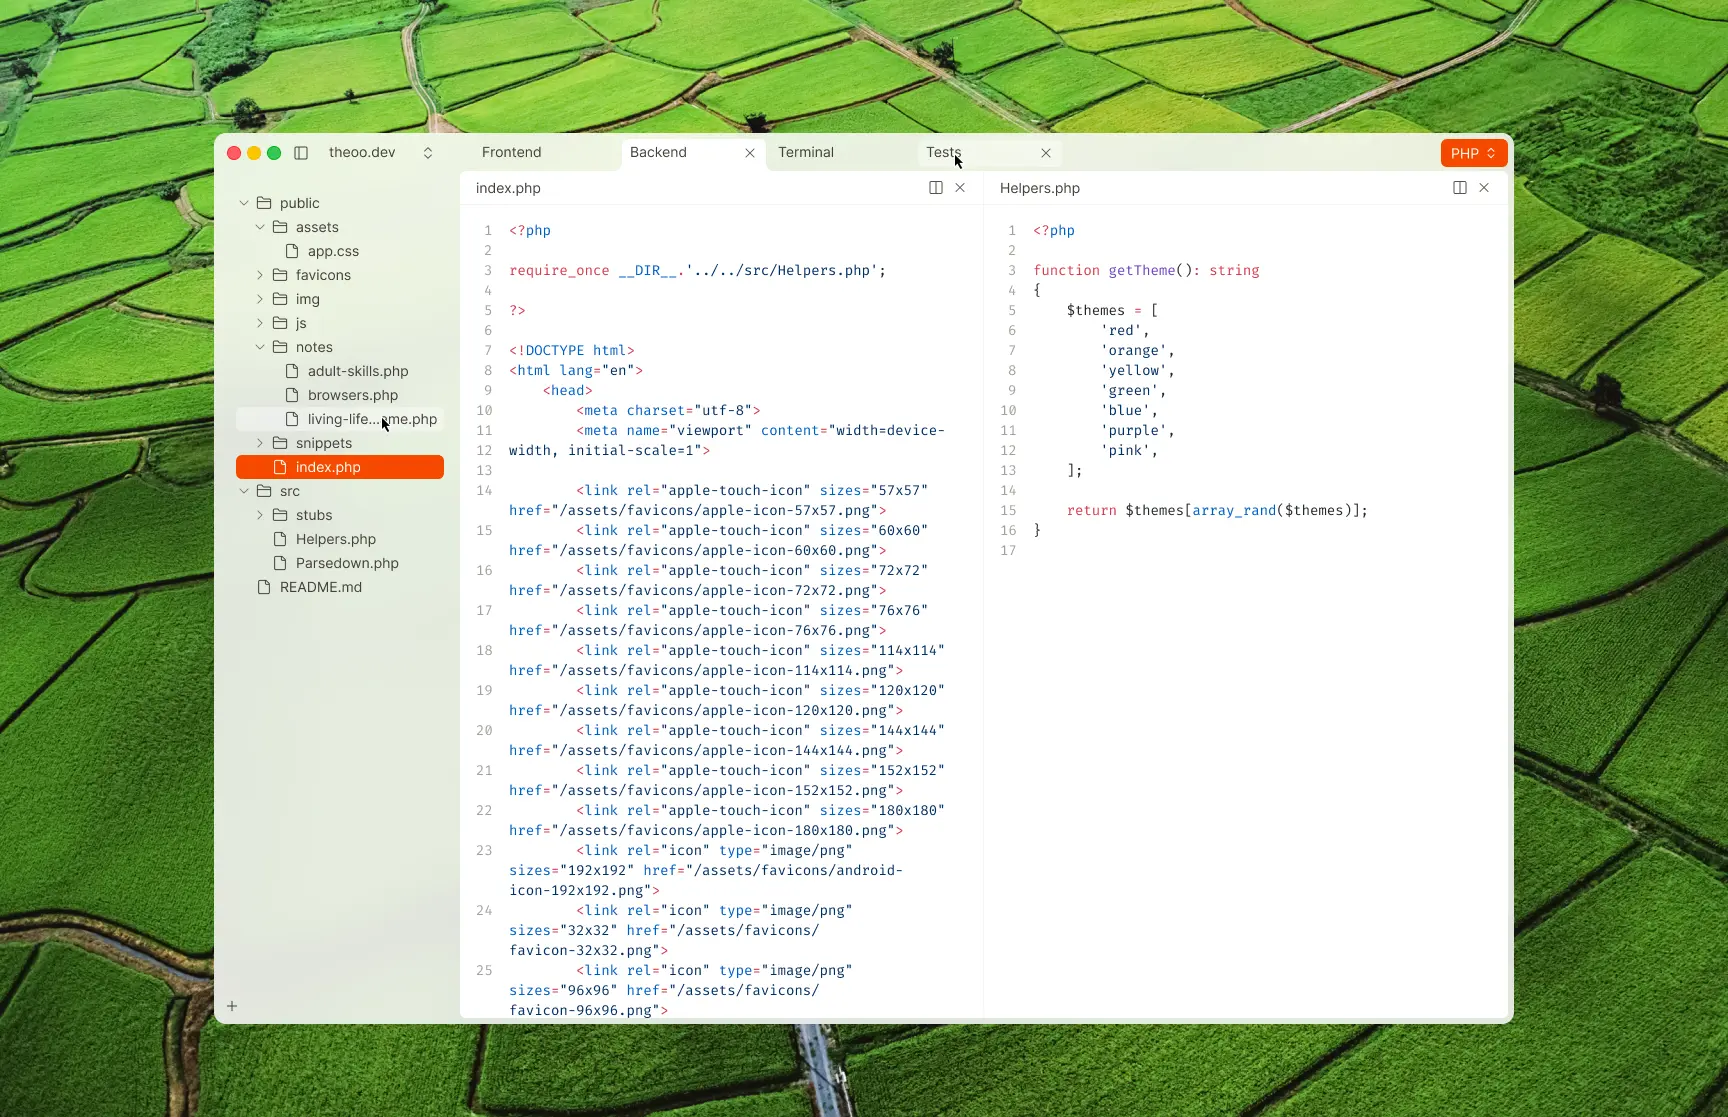The height and width of the screenshot is (1117, 1728).
Task: Close the Backend tab
Action: pos(749,152)
